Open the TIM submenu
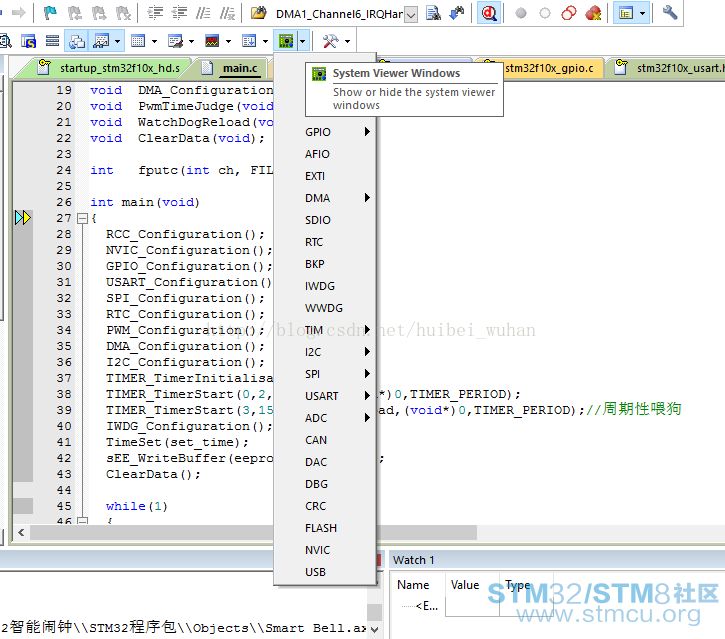725x639 pixels. coord(325,330)
